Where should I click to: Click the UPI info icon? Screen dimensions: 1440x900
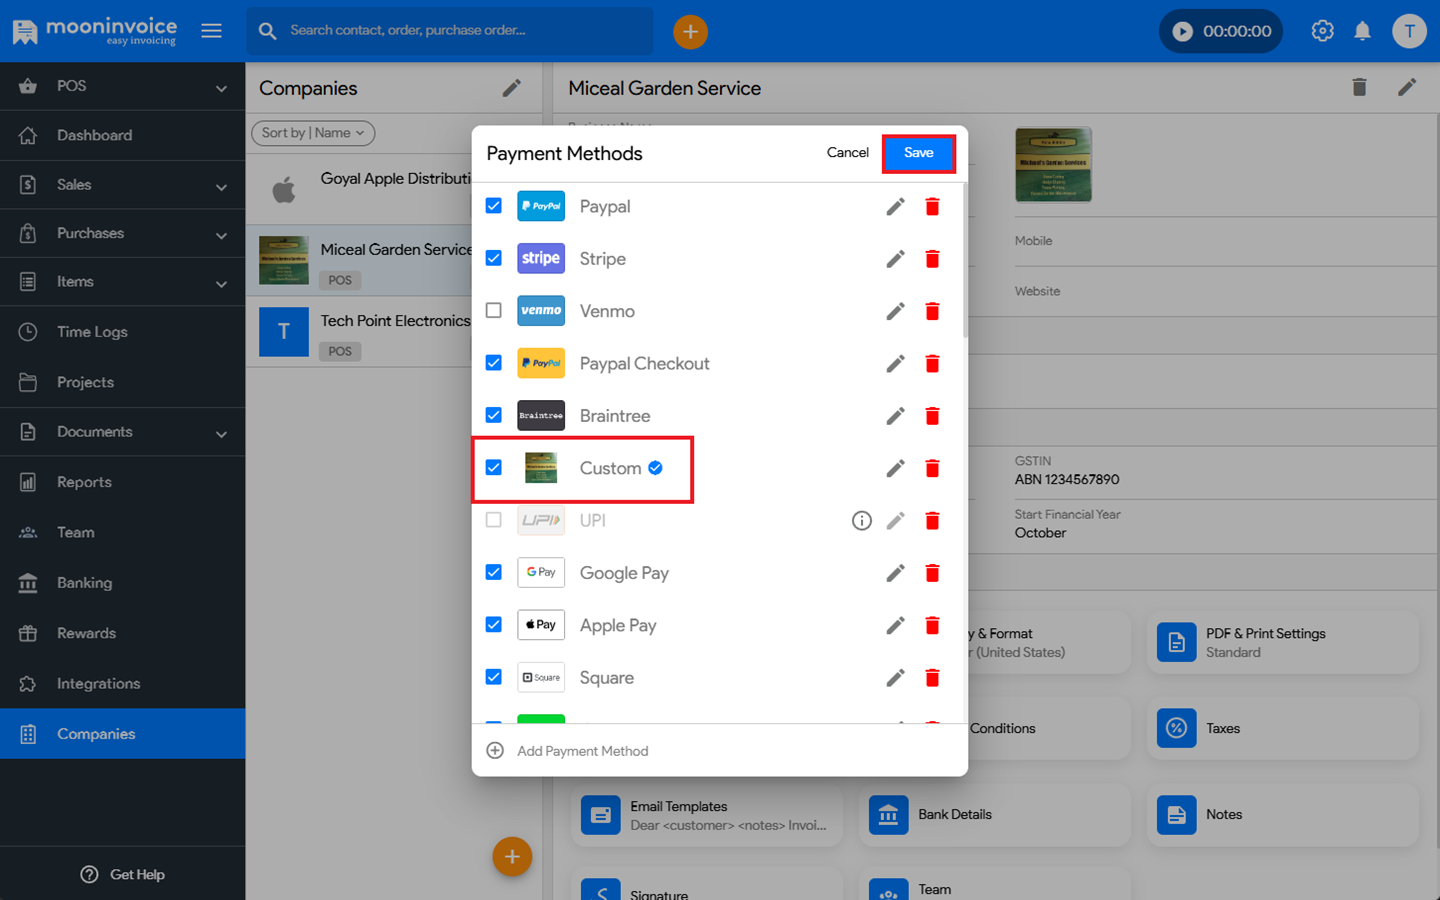[x=861, y=521]
